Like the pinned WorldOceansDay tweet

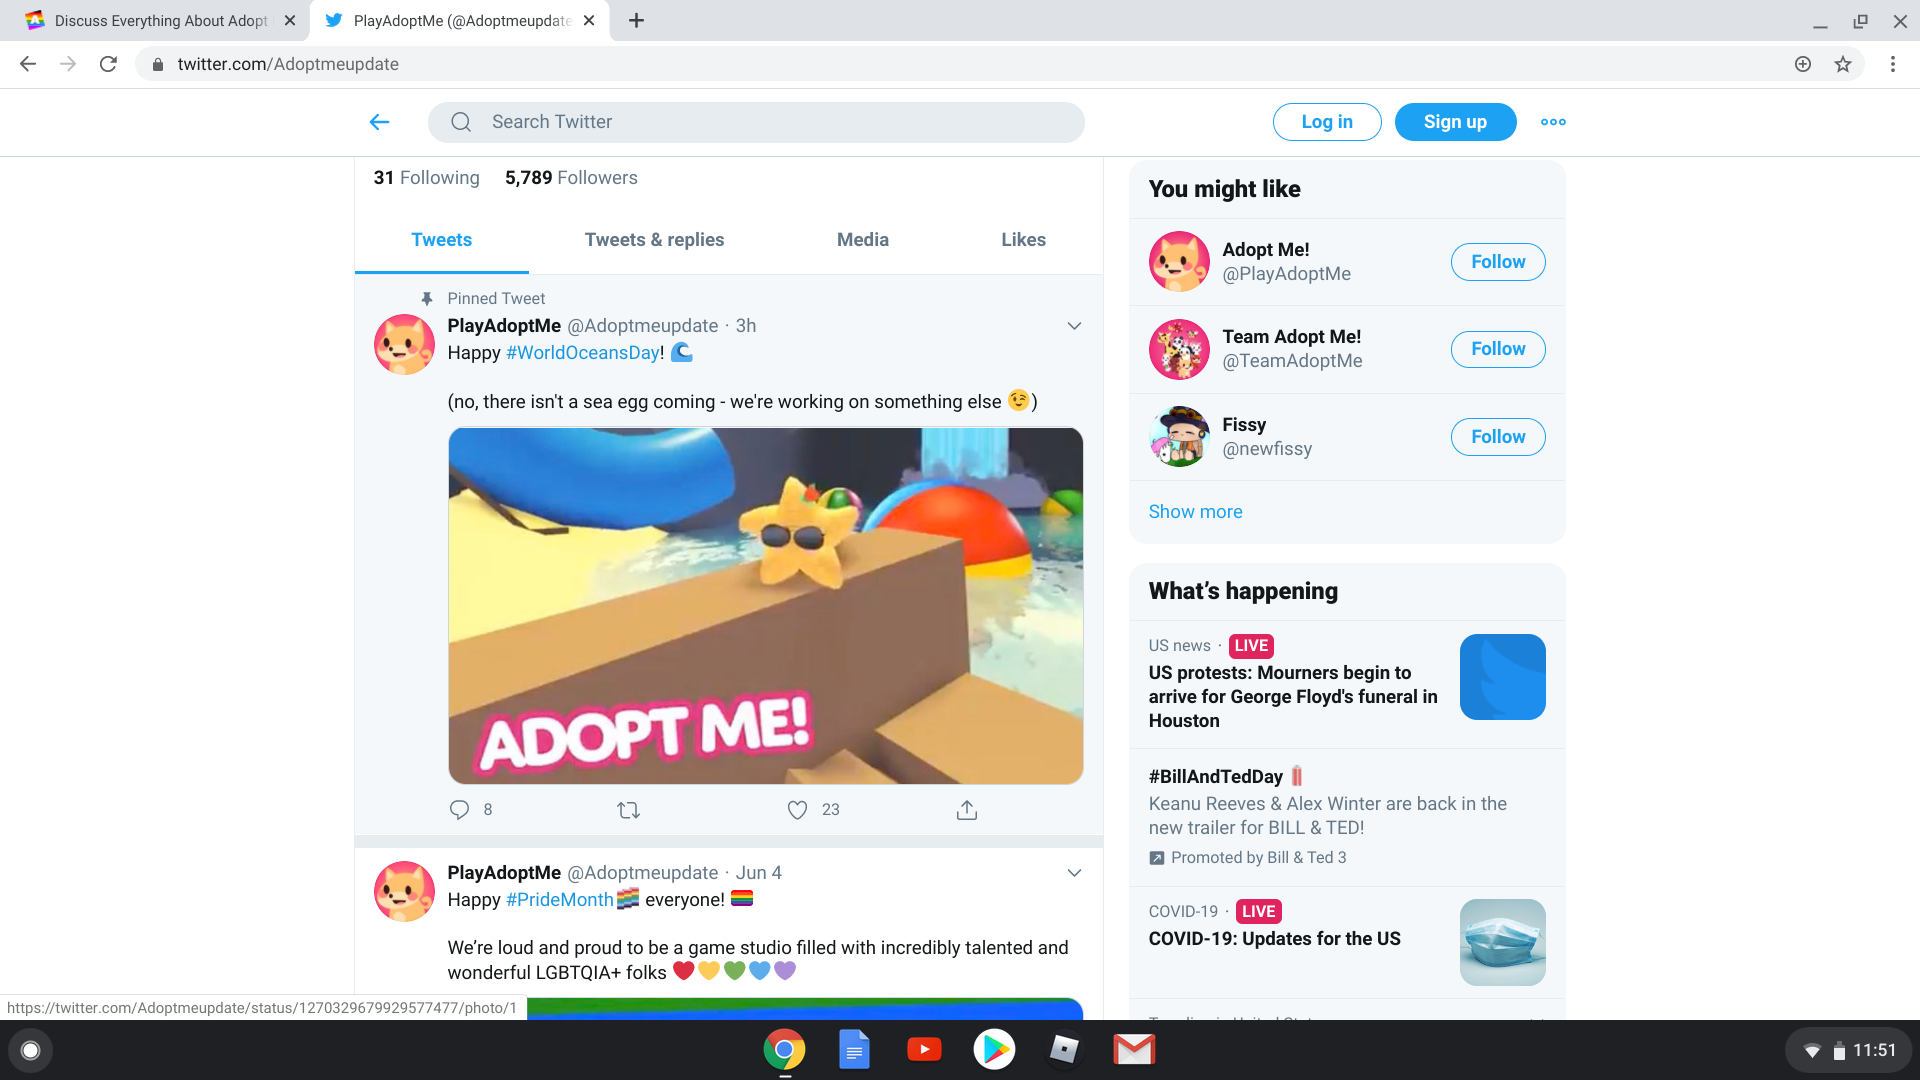click(797, 810)
